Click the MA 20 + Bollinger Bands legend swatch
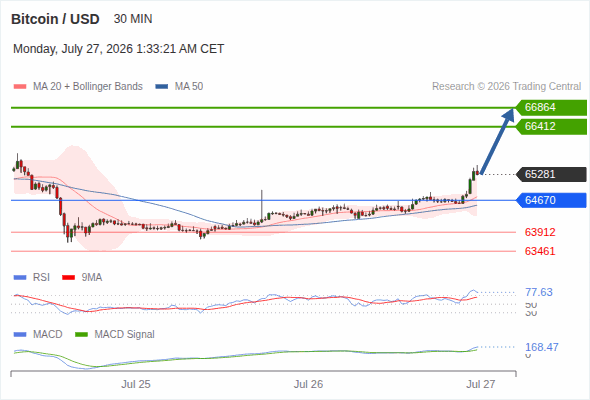 pos(20,87)
